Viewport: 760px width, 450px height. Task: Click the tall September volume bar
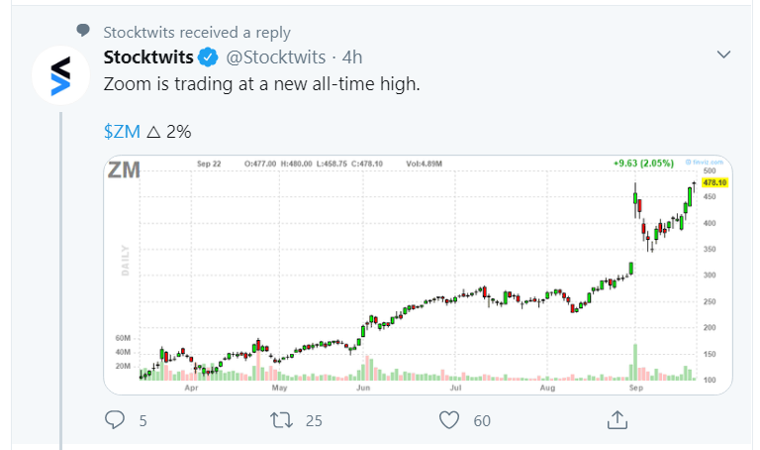pyautogui.click(x=635, y=362)
